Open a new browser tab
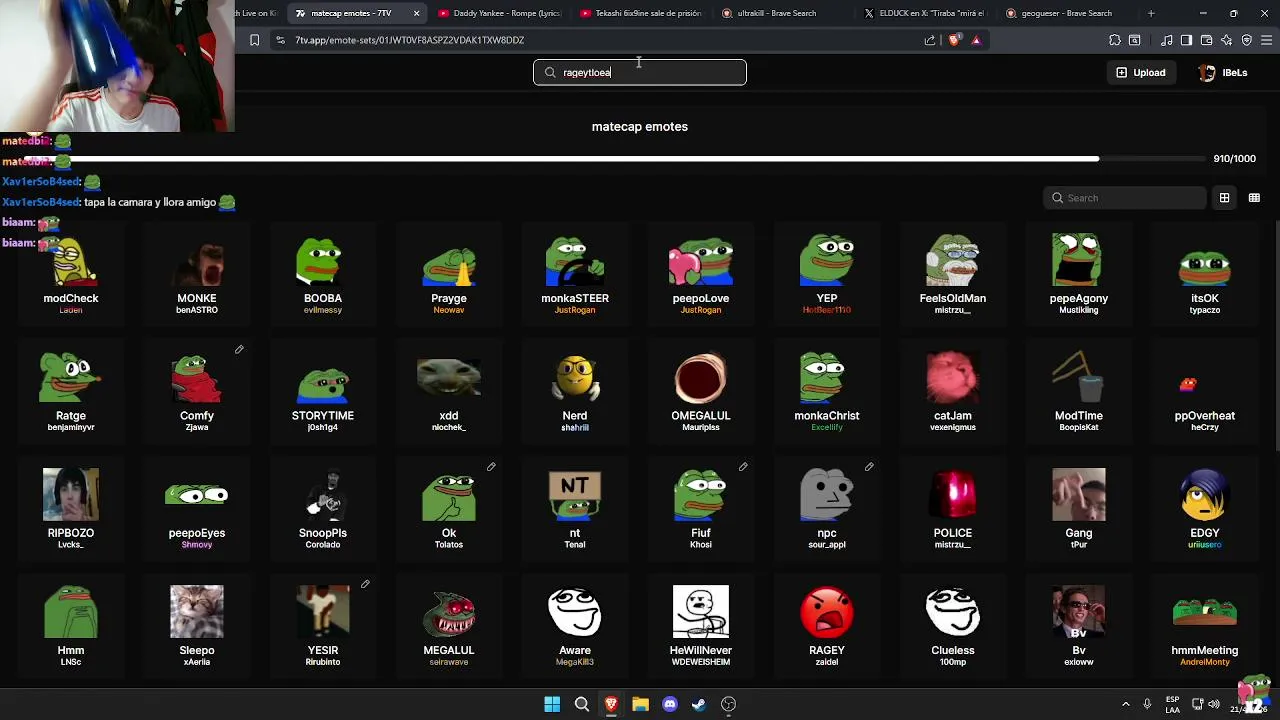 click(x=1151, y=13)
